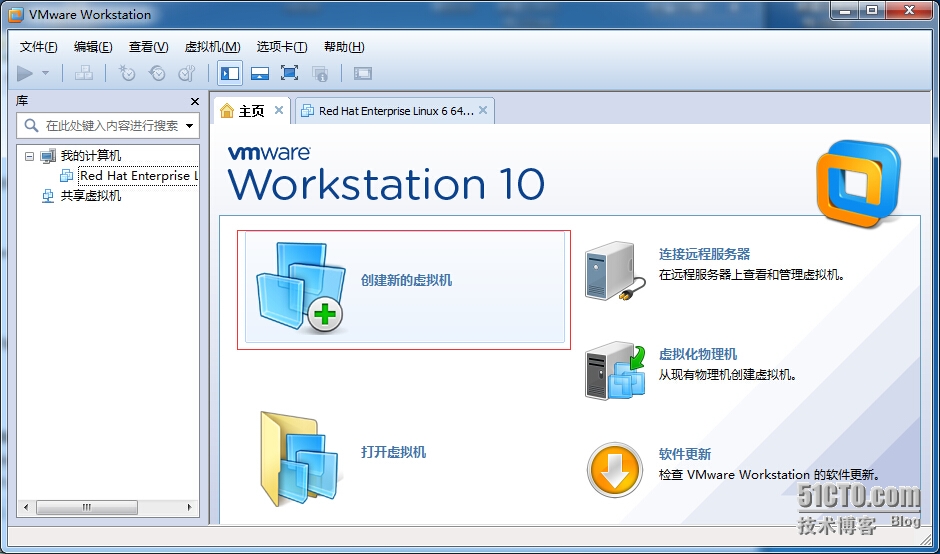
Task: Close the 库 library panel
Action: click(194, 101)
